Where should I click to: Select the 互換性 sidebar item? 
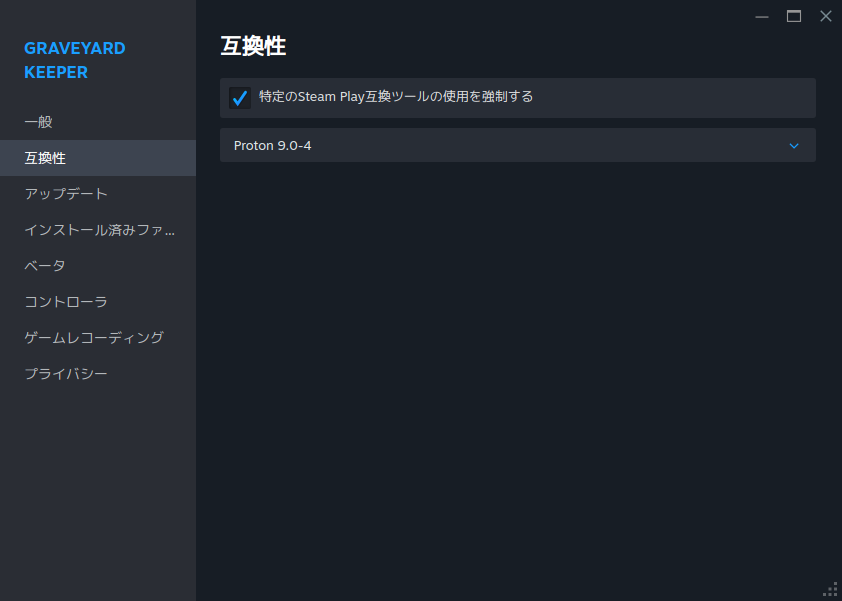(x=46, y=158)
